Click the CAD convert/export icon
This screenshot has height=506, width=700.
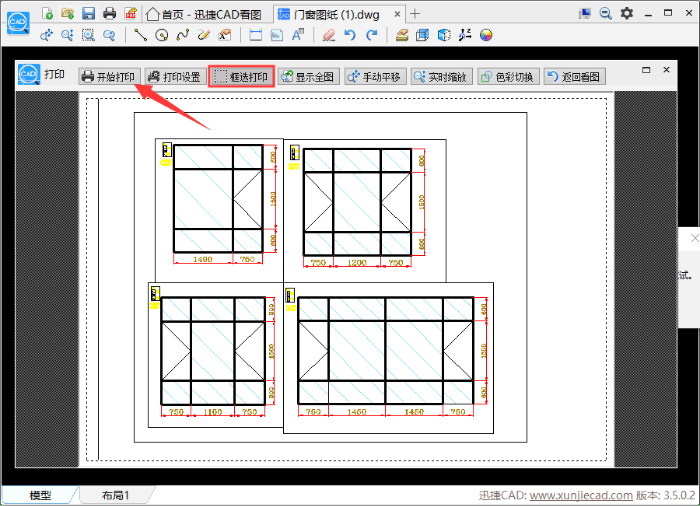(x=130, y=13)
